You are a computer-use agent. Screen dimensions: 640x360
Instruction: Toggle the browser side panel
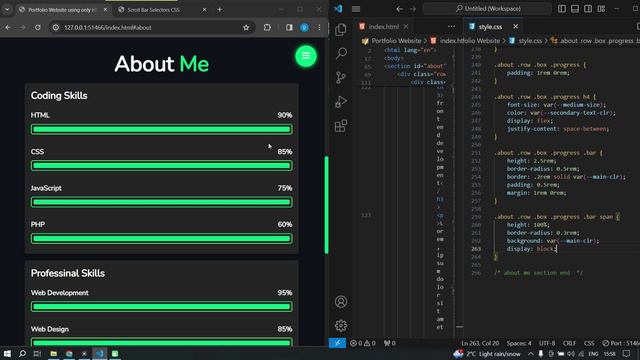click(x=289, y=27)
